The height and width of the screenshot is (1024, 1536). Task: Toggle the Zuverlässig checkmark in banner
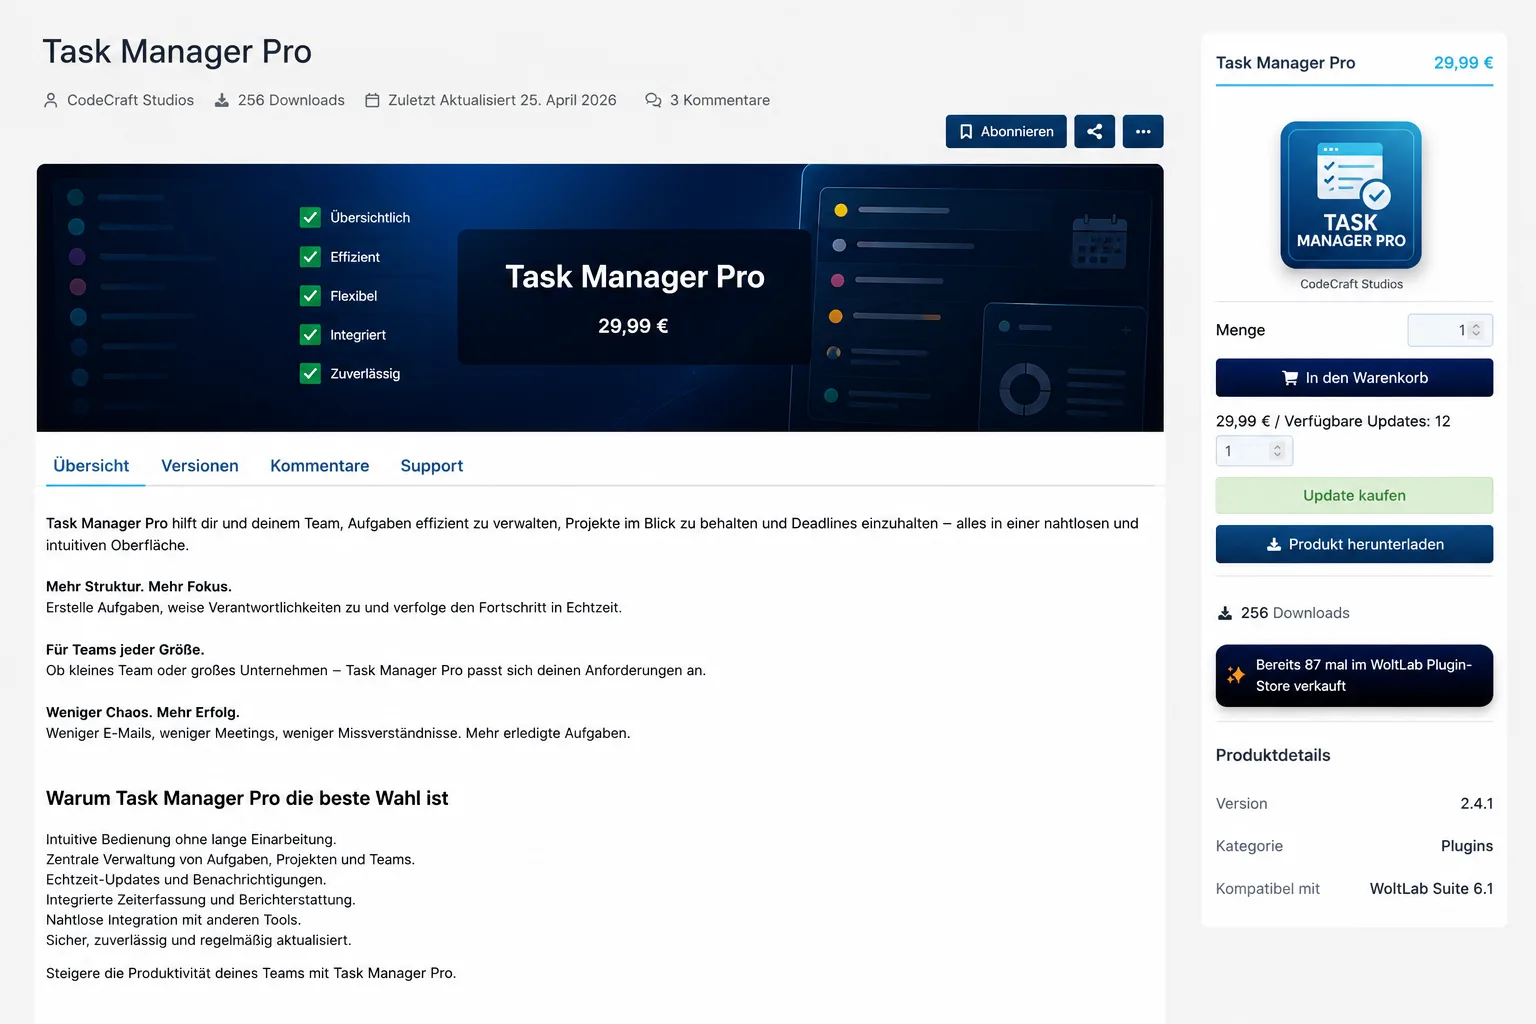(310, 374)
